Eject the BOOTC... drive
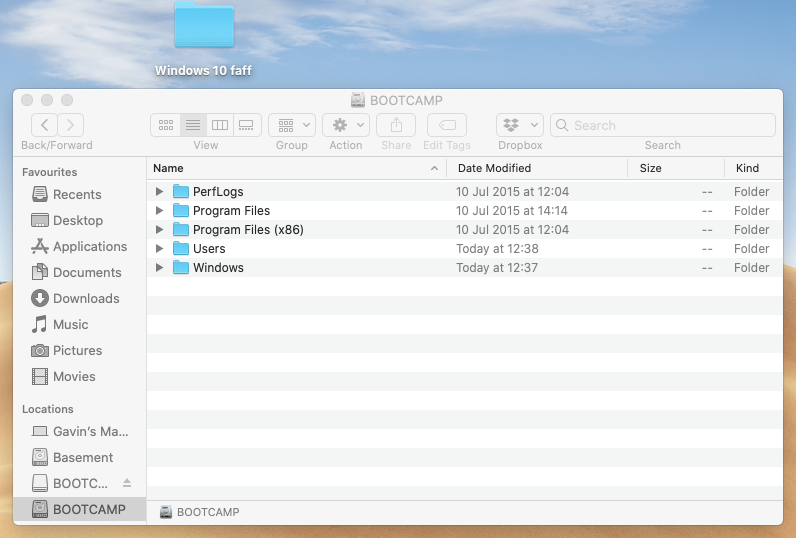The image size is (796, 538). point(127,483)
